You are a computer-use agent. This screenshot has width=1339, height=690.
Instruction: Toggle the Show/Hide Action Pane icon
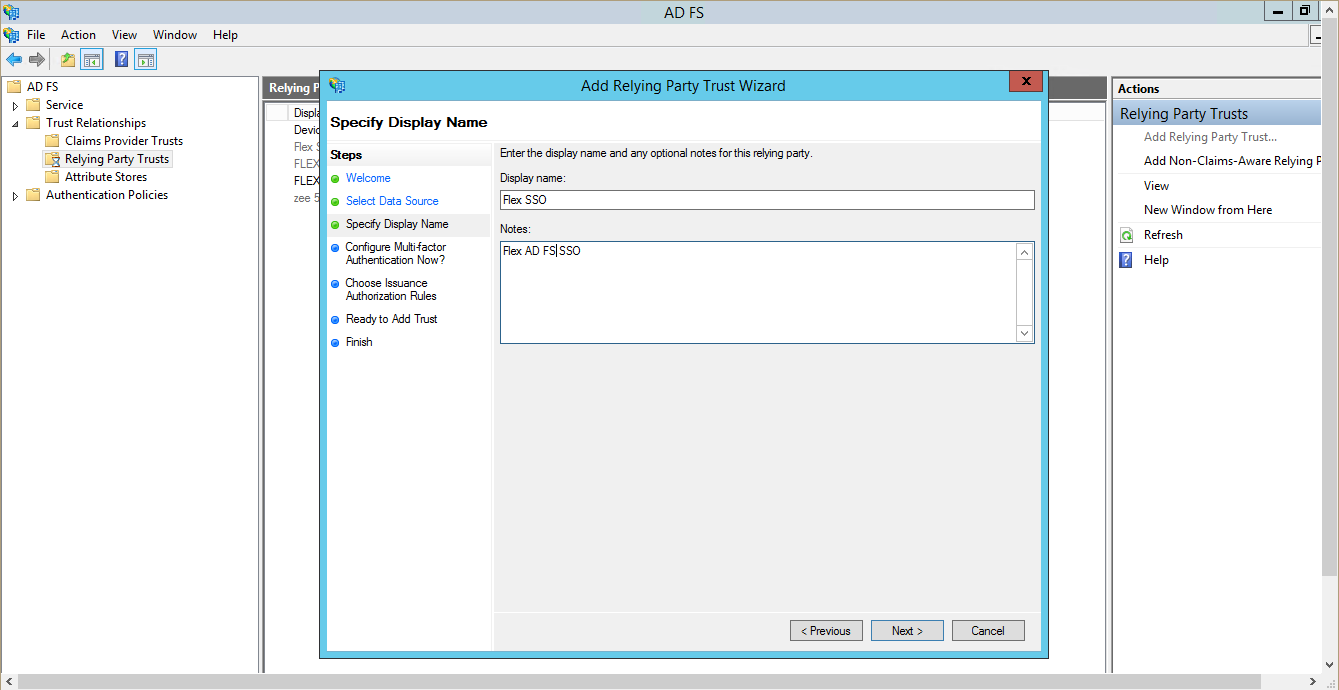click(x=145, y=58)
